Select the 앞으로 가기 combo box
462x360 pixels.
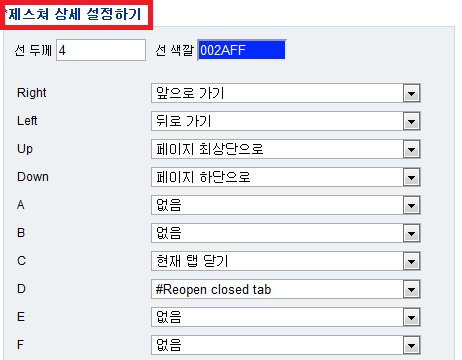[x=286, y=93]
